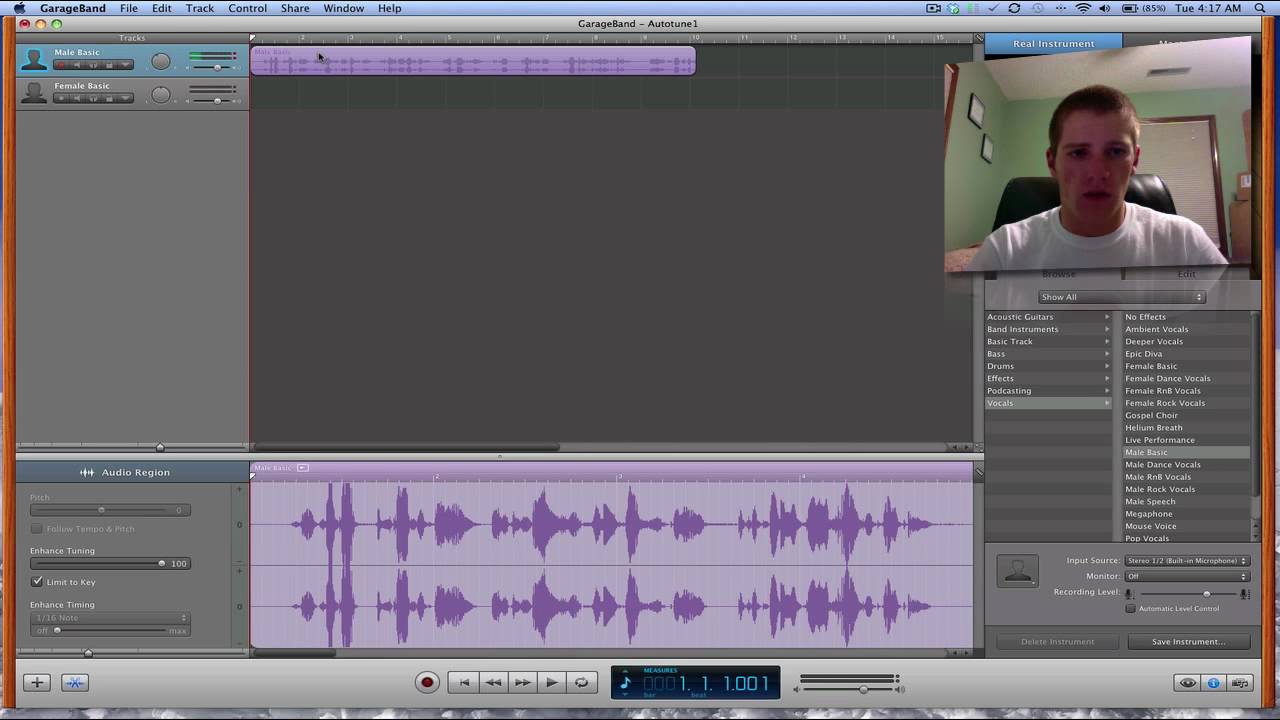Open the File menu
1280x720 pixels.
click(x=129, y=8)
